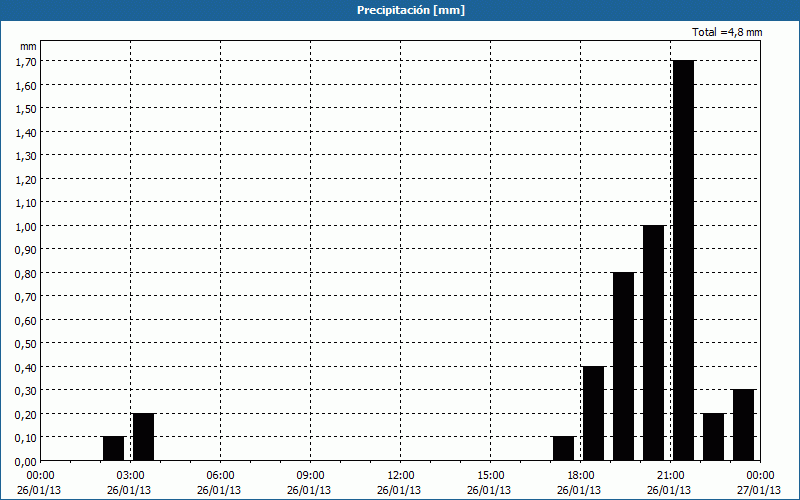Click the '21:00' x-axis time label
This screenshot has width=800, height=500.
click(x=670, y=476)
